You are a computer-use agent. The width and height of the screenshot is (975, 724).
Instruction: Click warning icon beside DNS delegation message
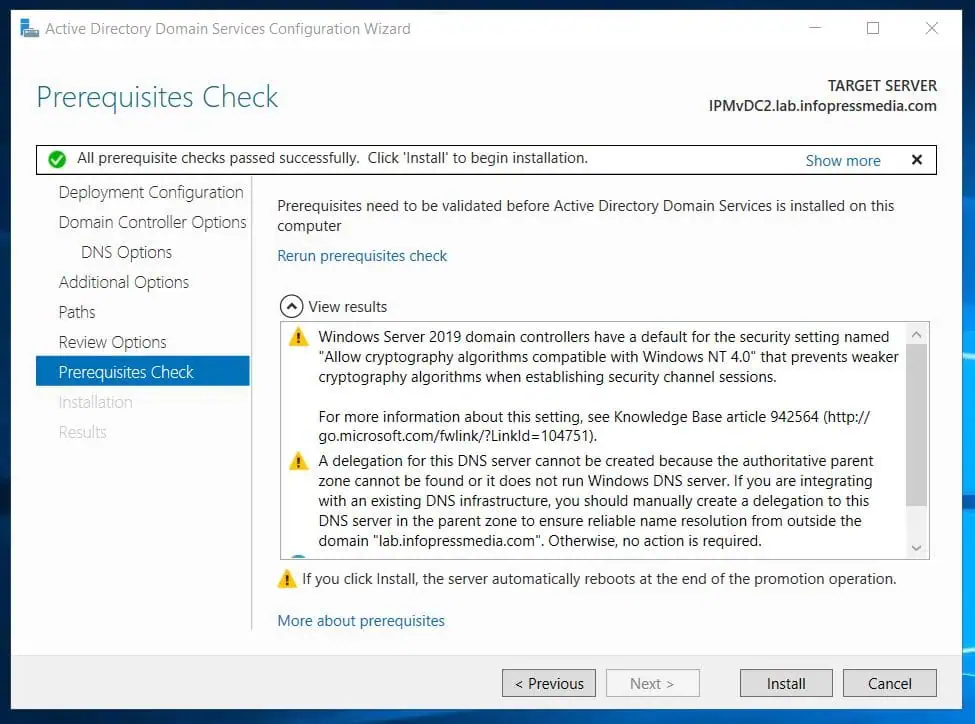coord(298,461)
